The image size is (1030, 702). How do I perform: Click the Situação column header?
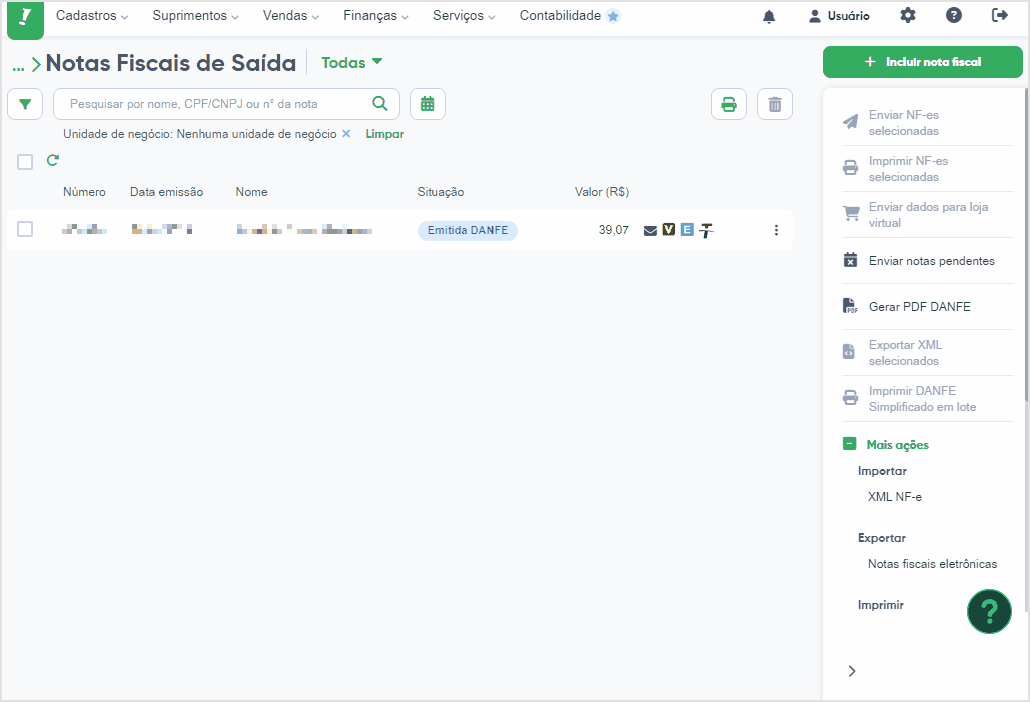pos(440,192)
